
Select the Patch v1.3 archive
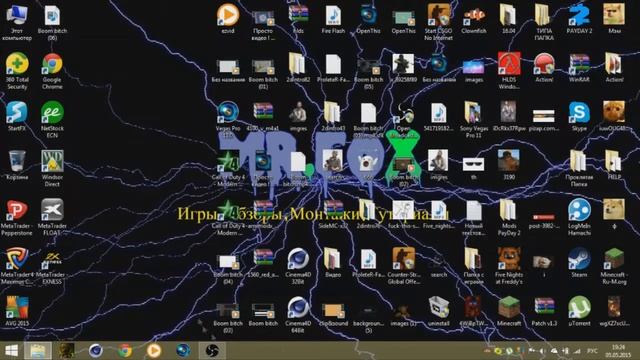(544, 311)
